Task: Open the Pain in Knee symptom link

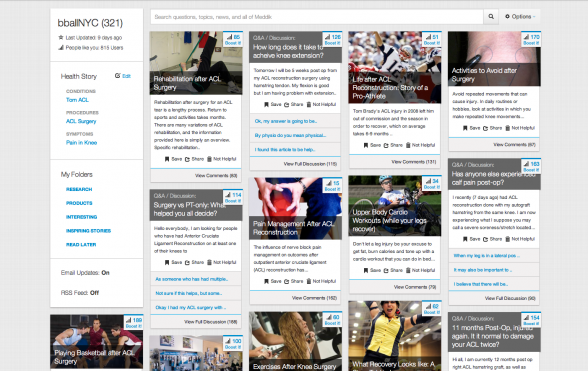Action: click(81, 143)
